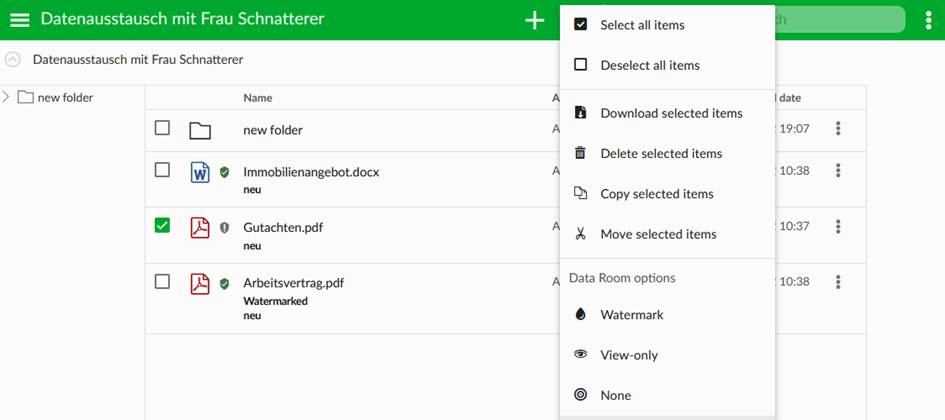
Task: Click the neu label under Gutachten.pdf
Action: click(x=252, y=246)
